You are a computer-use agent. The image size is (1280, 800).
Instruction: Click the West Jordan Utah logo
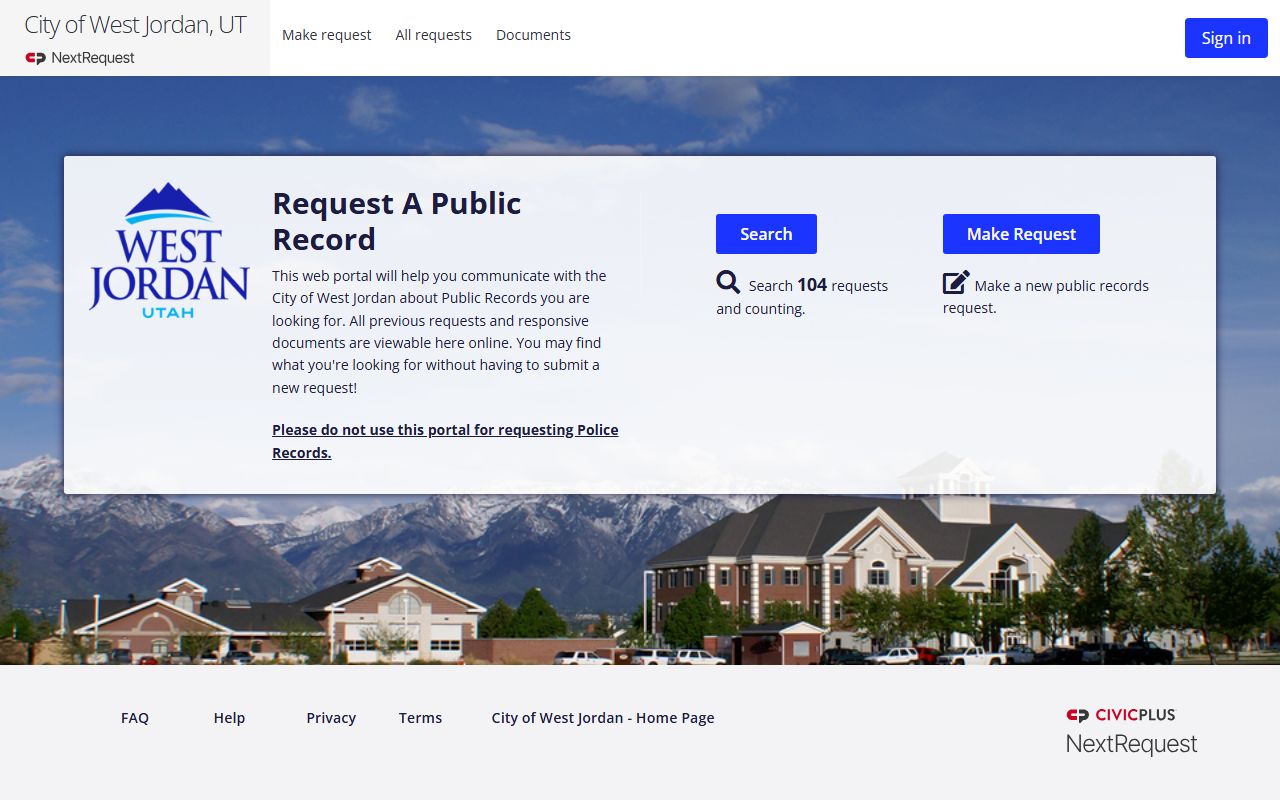click(169, 251)
